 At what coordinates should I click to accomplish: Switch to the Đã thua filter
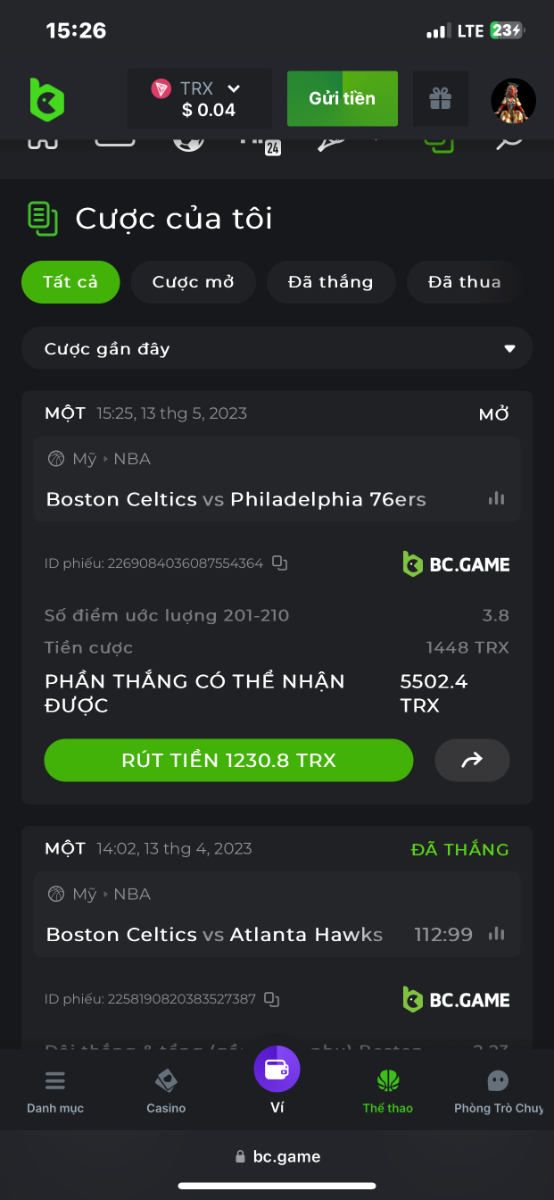[464, 282]
